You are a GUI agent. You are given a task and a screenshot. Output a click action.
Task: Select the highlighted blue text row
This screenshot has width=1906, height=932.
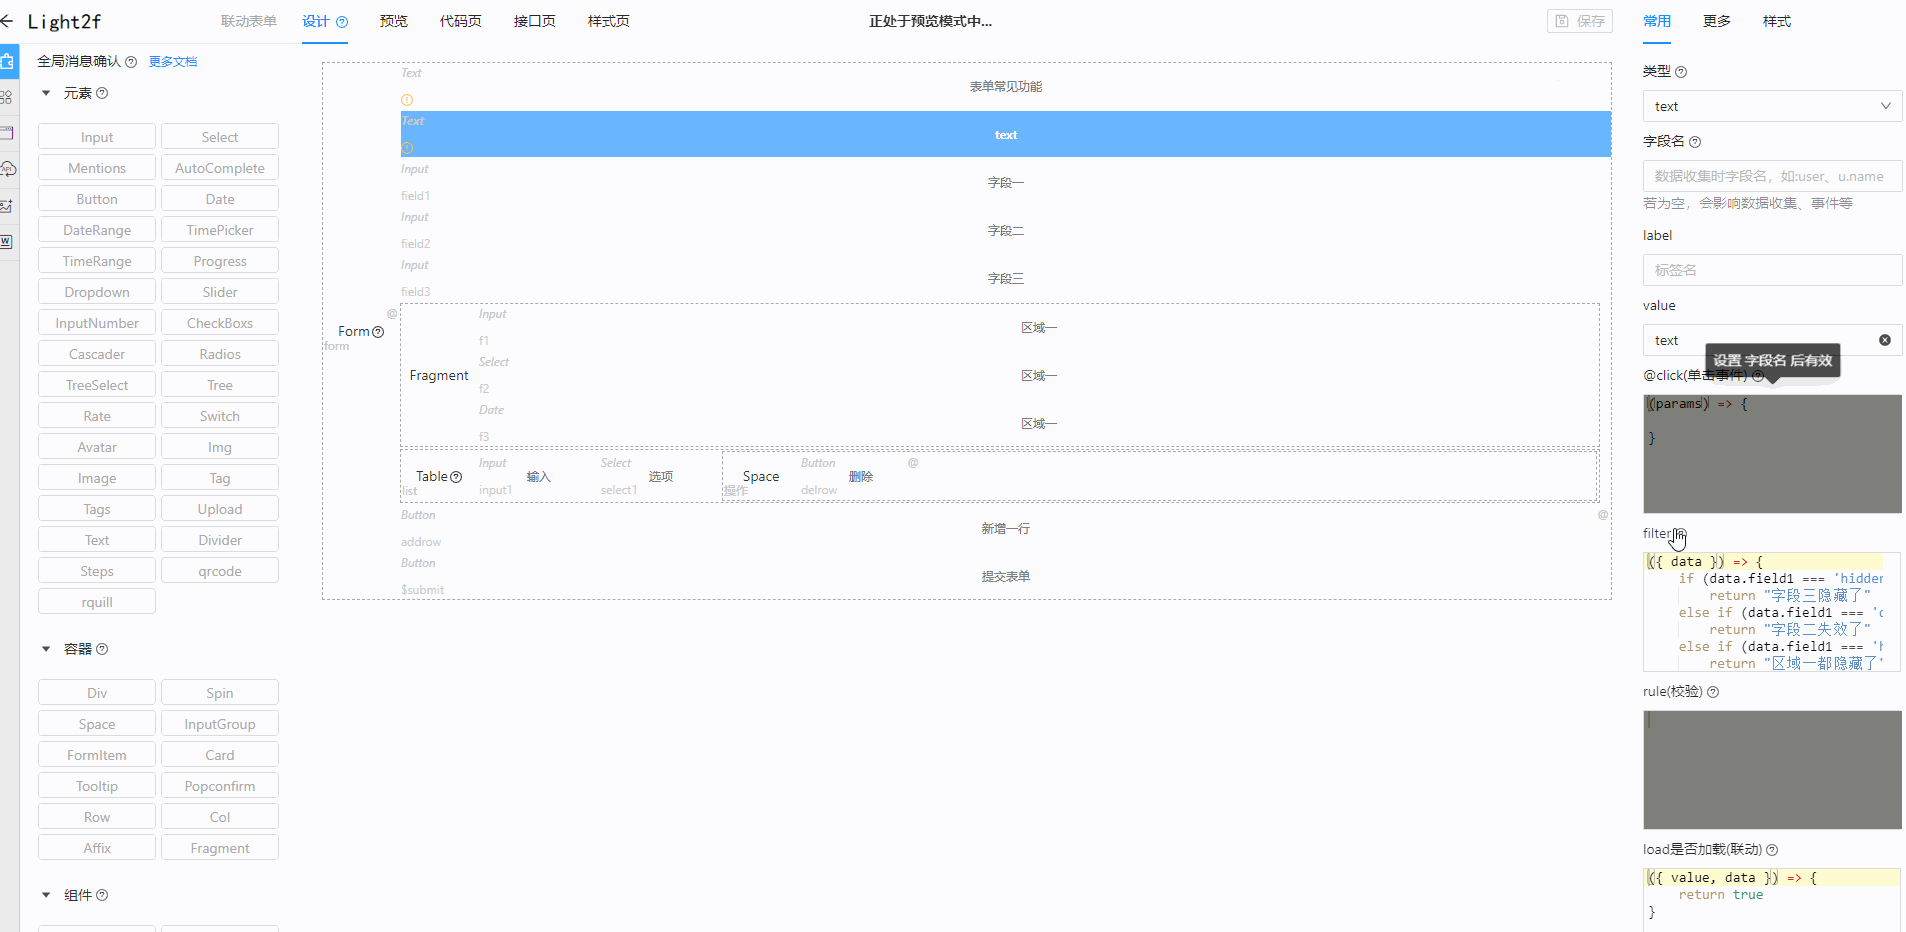pos(1006,134)
